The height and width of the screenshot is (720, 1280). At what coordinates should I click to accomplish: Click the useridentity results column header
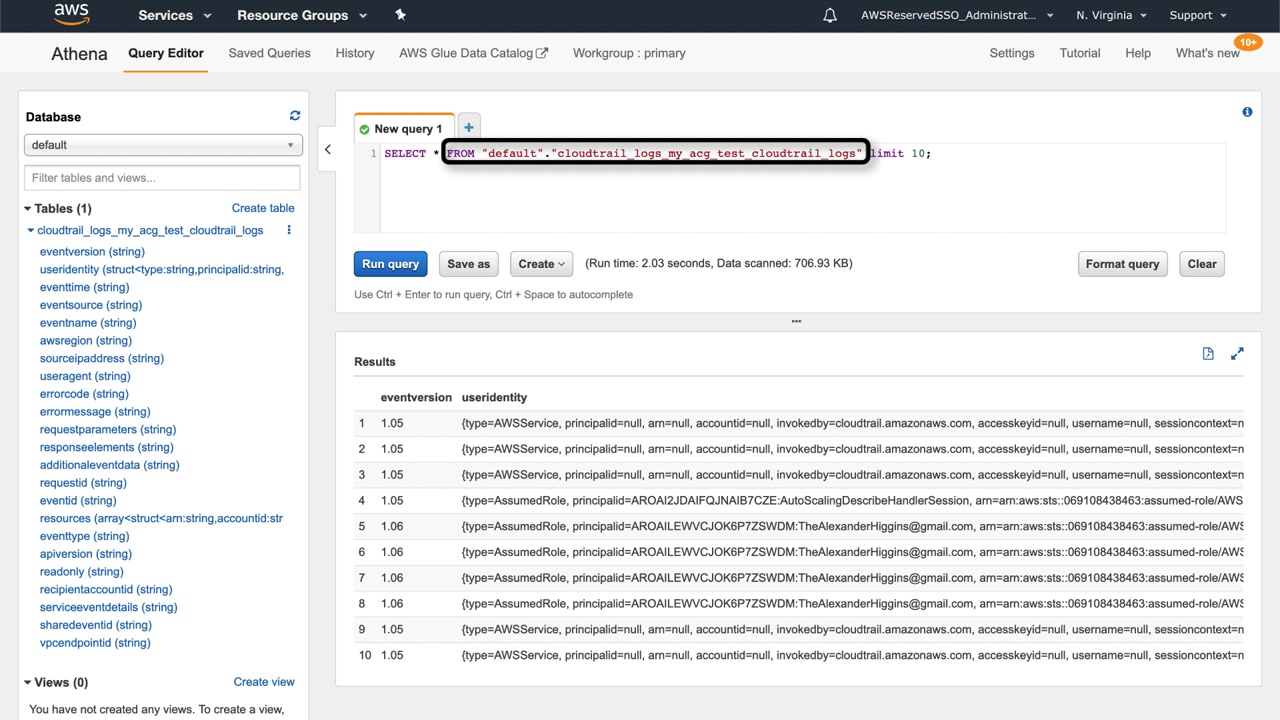coord(494,397)
